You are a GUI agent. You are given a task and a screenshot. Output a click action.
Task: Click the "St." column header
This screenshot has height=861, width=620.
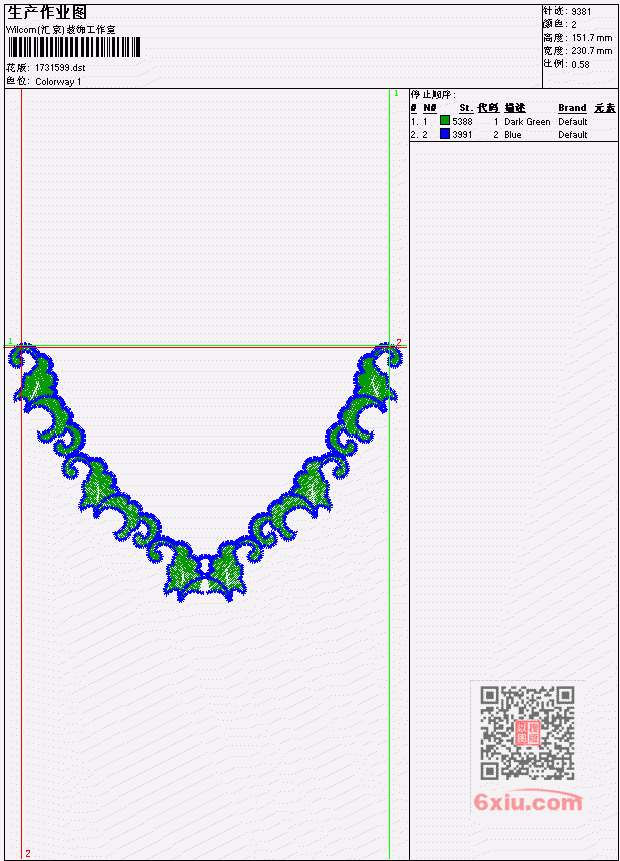click(466, 108)
